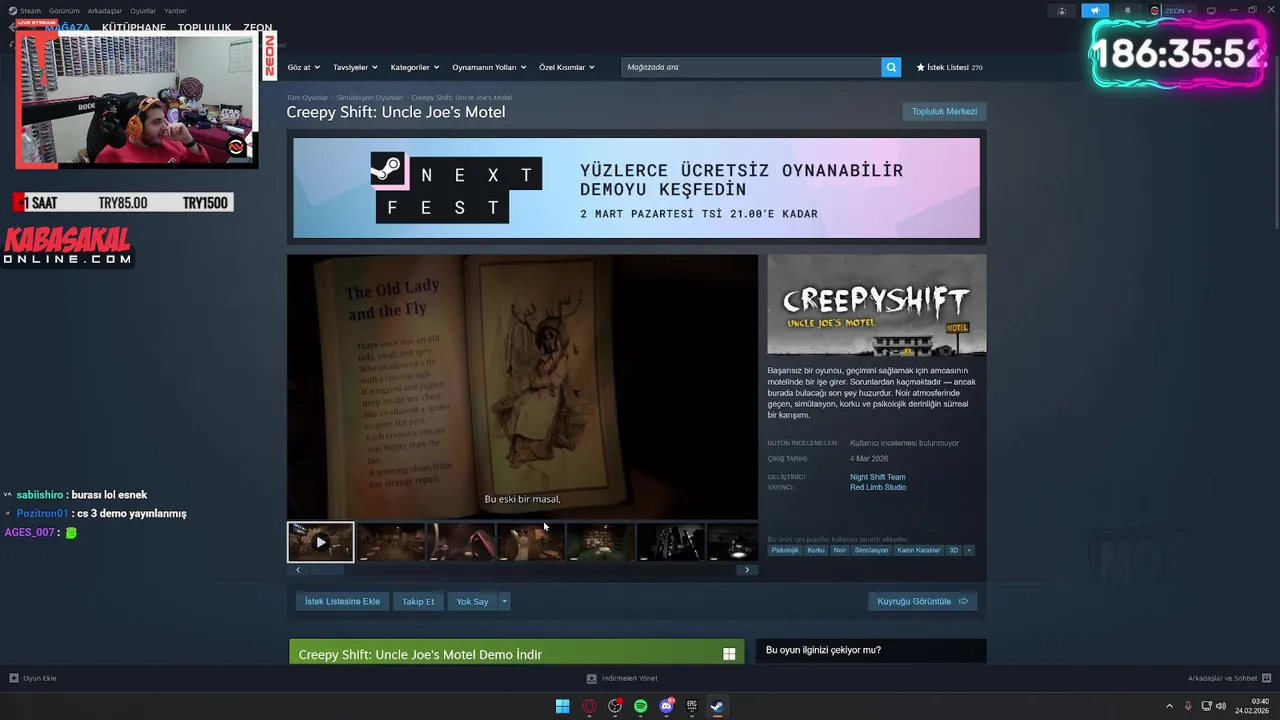This screenshot has width=1280, height=720.
Task: Expand the Oynamanın Yolları dropdown
Action: (489, 67)
